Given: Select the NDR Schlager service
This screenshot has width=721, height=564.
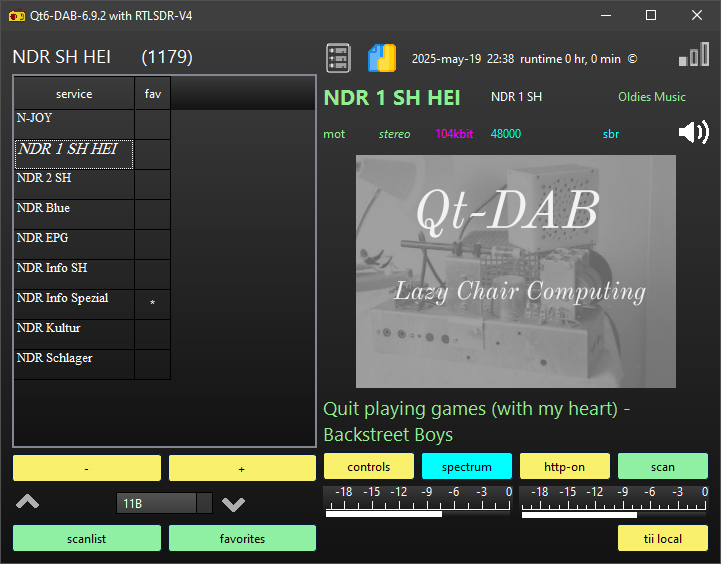Looking at the screenshot, I should point(74,364).
